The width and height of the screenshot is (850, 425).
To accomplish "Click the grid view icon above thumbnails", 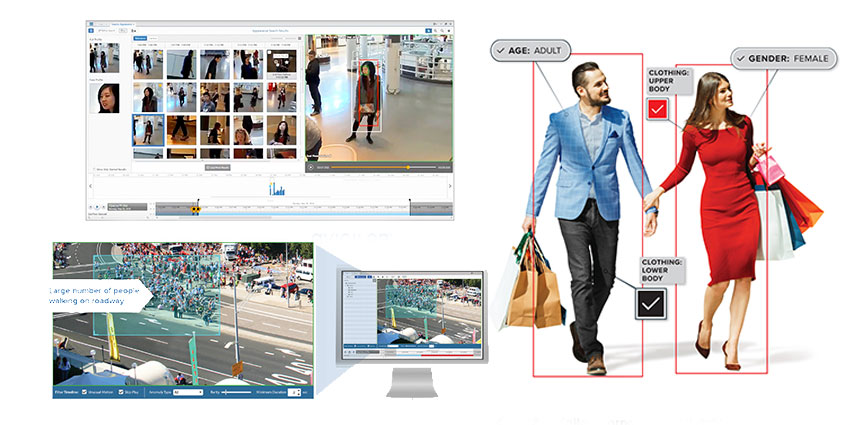I will click(x=300, y=38).
